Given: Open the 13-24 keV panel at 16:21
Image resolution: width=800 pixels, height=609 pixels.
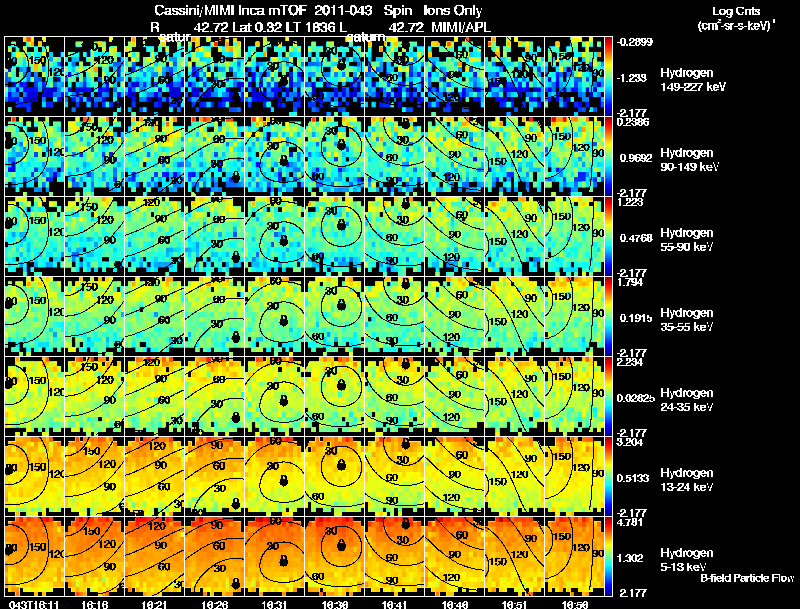Looking at the screenshot, I should click(x=155, y=476).
